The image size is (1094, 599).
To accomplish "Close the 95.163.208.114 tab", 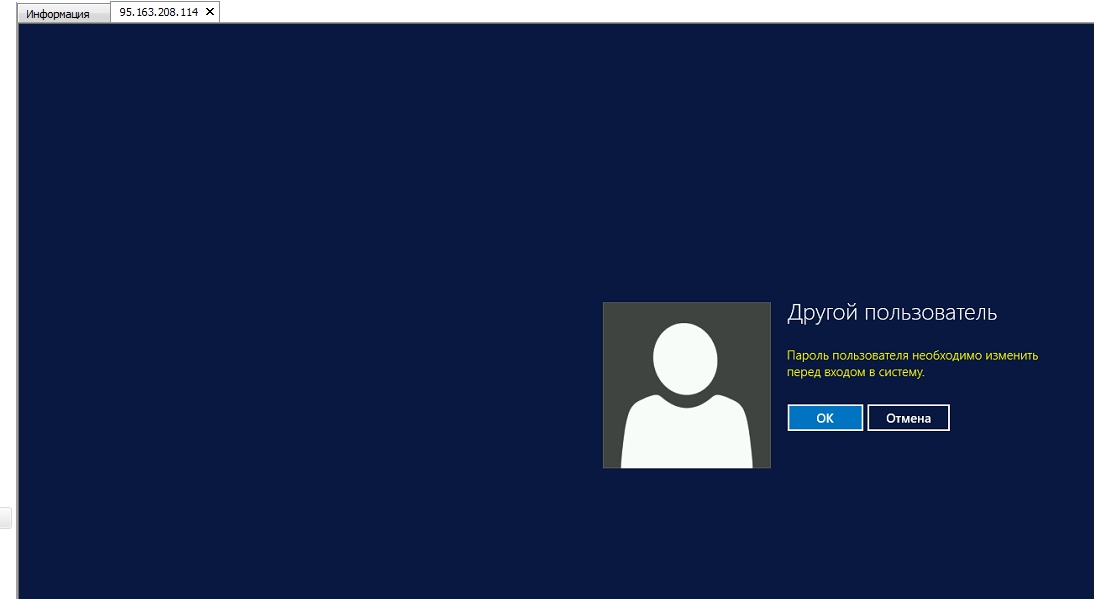I will (210, 13).
